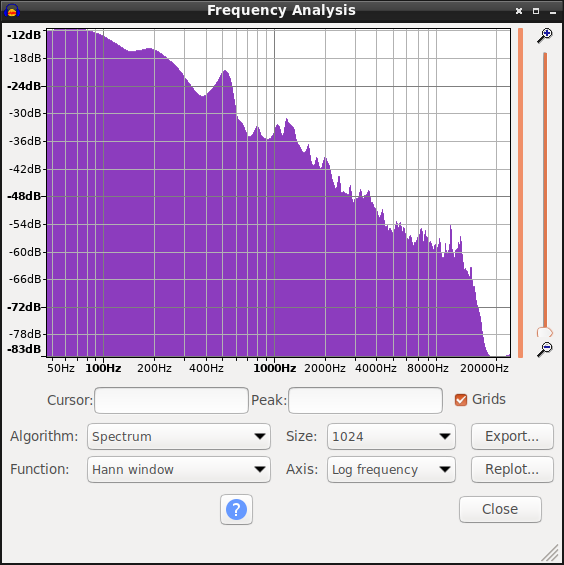Open the help question mark button
564x565 pixels.
pyautogui.click(x=236, y=510)
